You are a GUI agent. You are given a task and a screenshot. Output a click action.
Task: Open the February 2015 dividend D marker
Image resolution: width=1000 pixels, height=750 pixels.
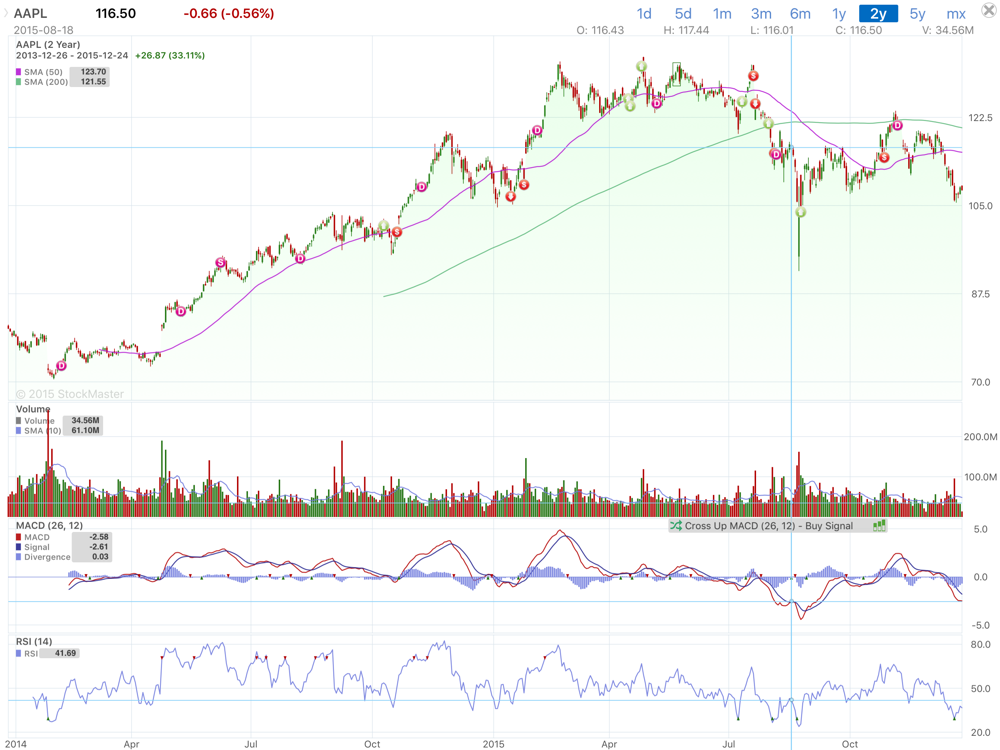[538, 131]
